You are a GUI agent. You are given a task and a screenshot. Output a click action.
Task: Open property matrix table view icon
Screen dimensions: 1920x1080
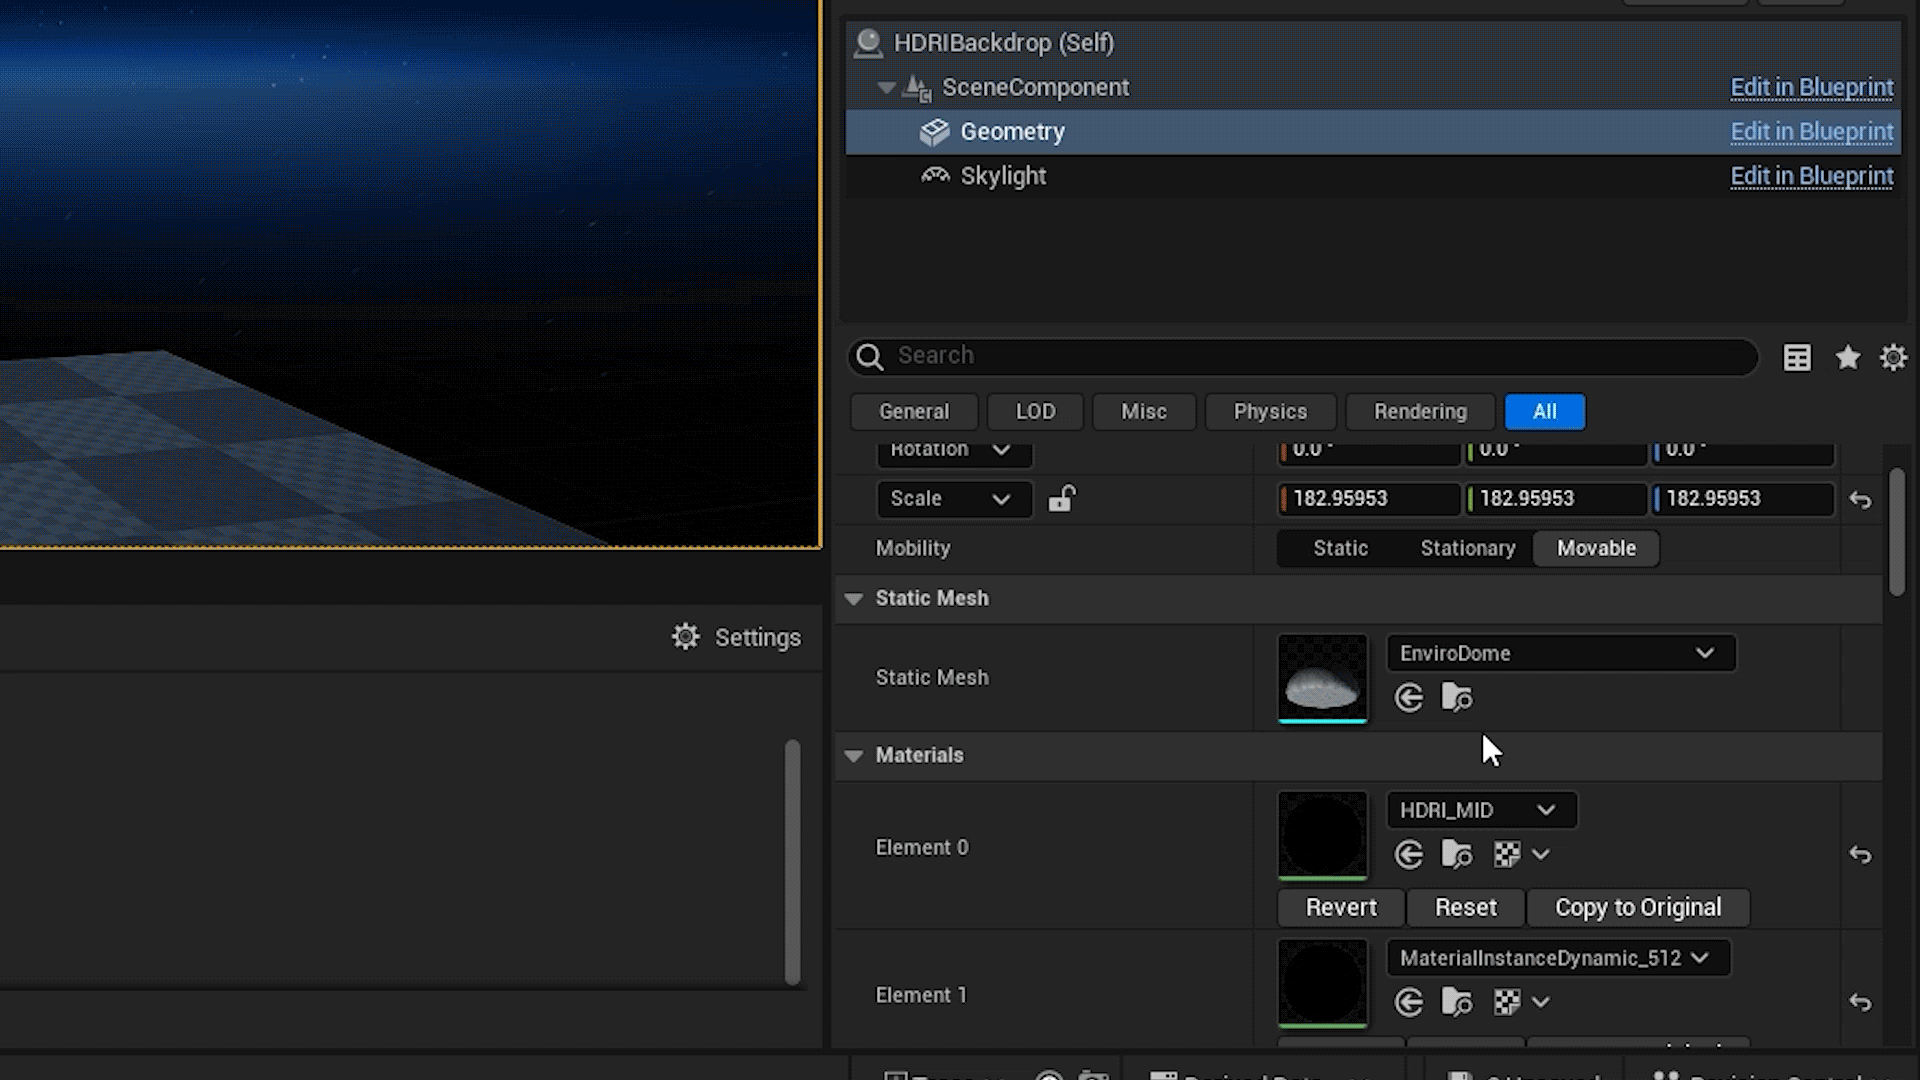pyautogui.click(x=1797, y=358)
